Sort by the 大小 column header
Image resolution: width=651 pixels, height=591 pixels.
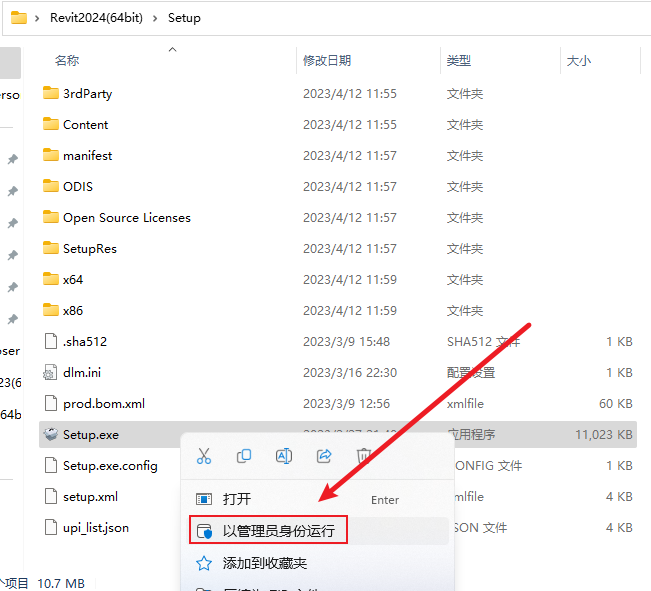pyautogui.click(x=579, y=61)
